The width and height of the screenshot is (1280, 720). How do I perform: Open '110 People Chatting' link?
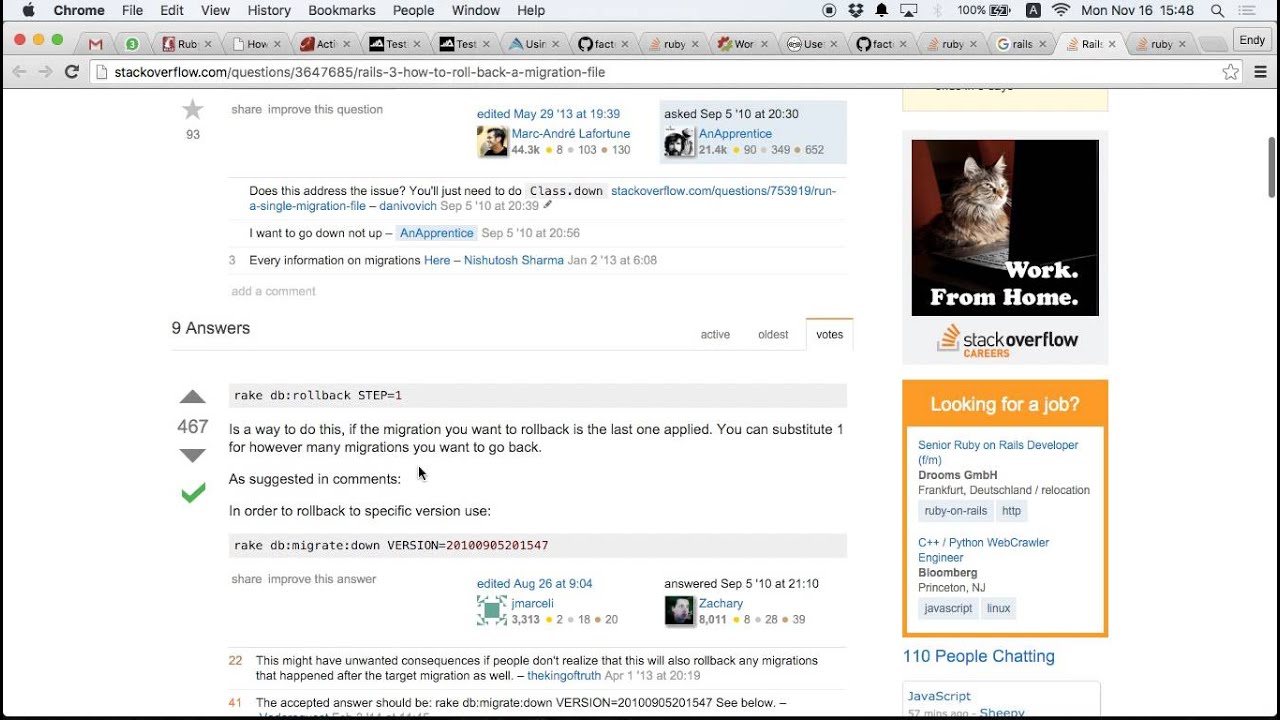point(979,656)
